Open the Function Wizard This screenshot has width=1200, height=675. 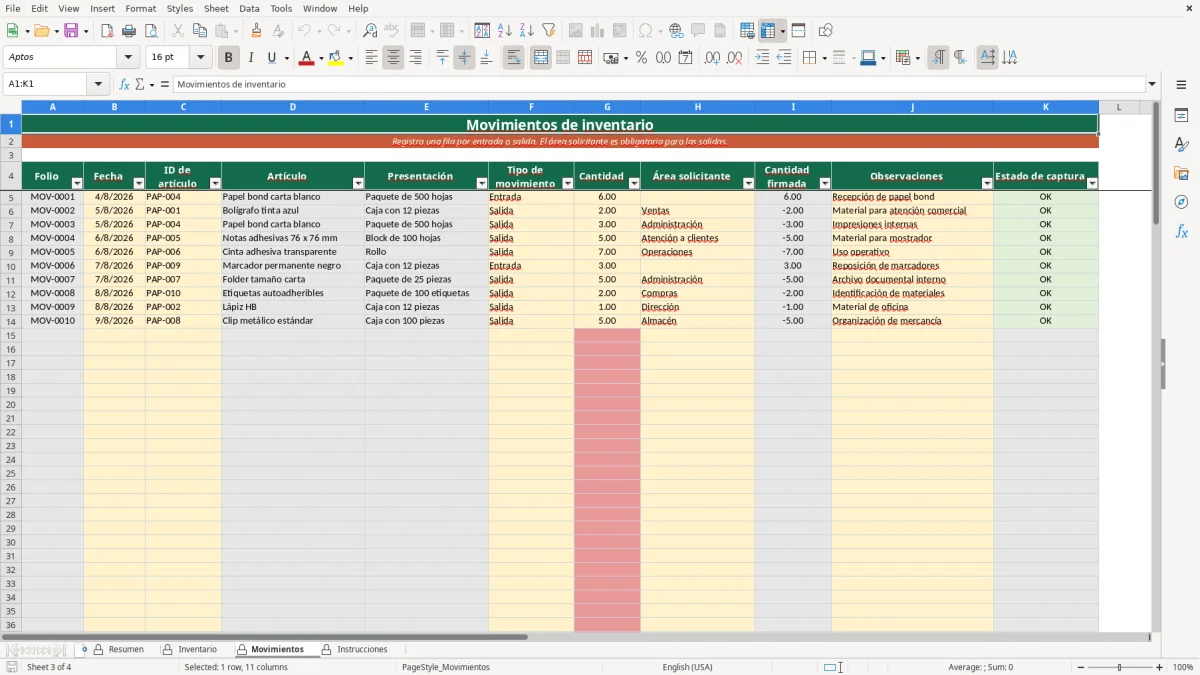click(124, 84)
